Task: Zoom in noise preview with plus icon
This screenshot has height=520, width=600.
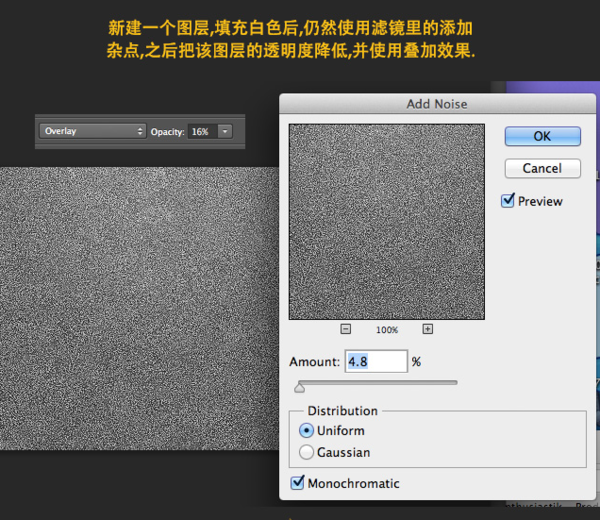Action: (x=427, y=329)
